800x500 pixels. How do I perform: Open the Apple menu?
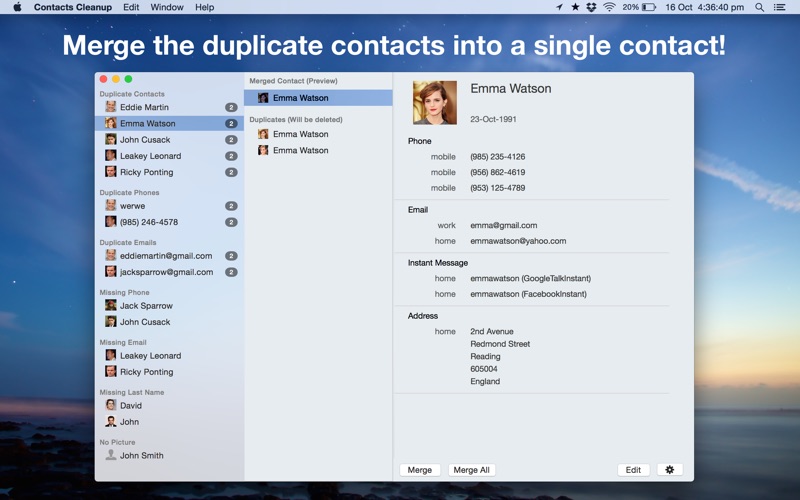click(17, 7)
